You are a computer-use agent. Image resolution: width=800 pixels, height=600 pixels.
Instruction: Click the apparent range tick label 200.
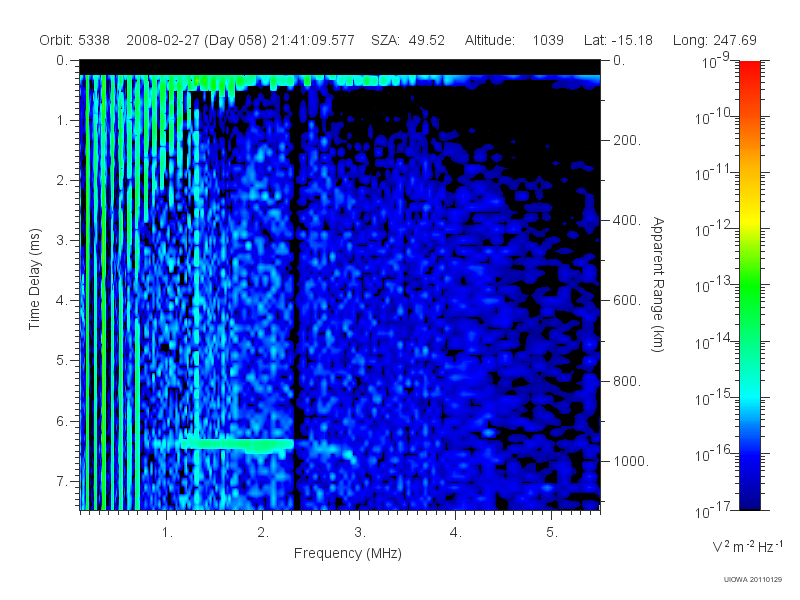click(x=627, y=140)
